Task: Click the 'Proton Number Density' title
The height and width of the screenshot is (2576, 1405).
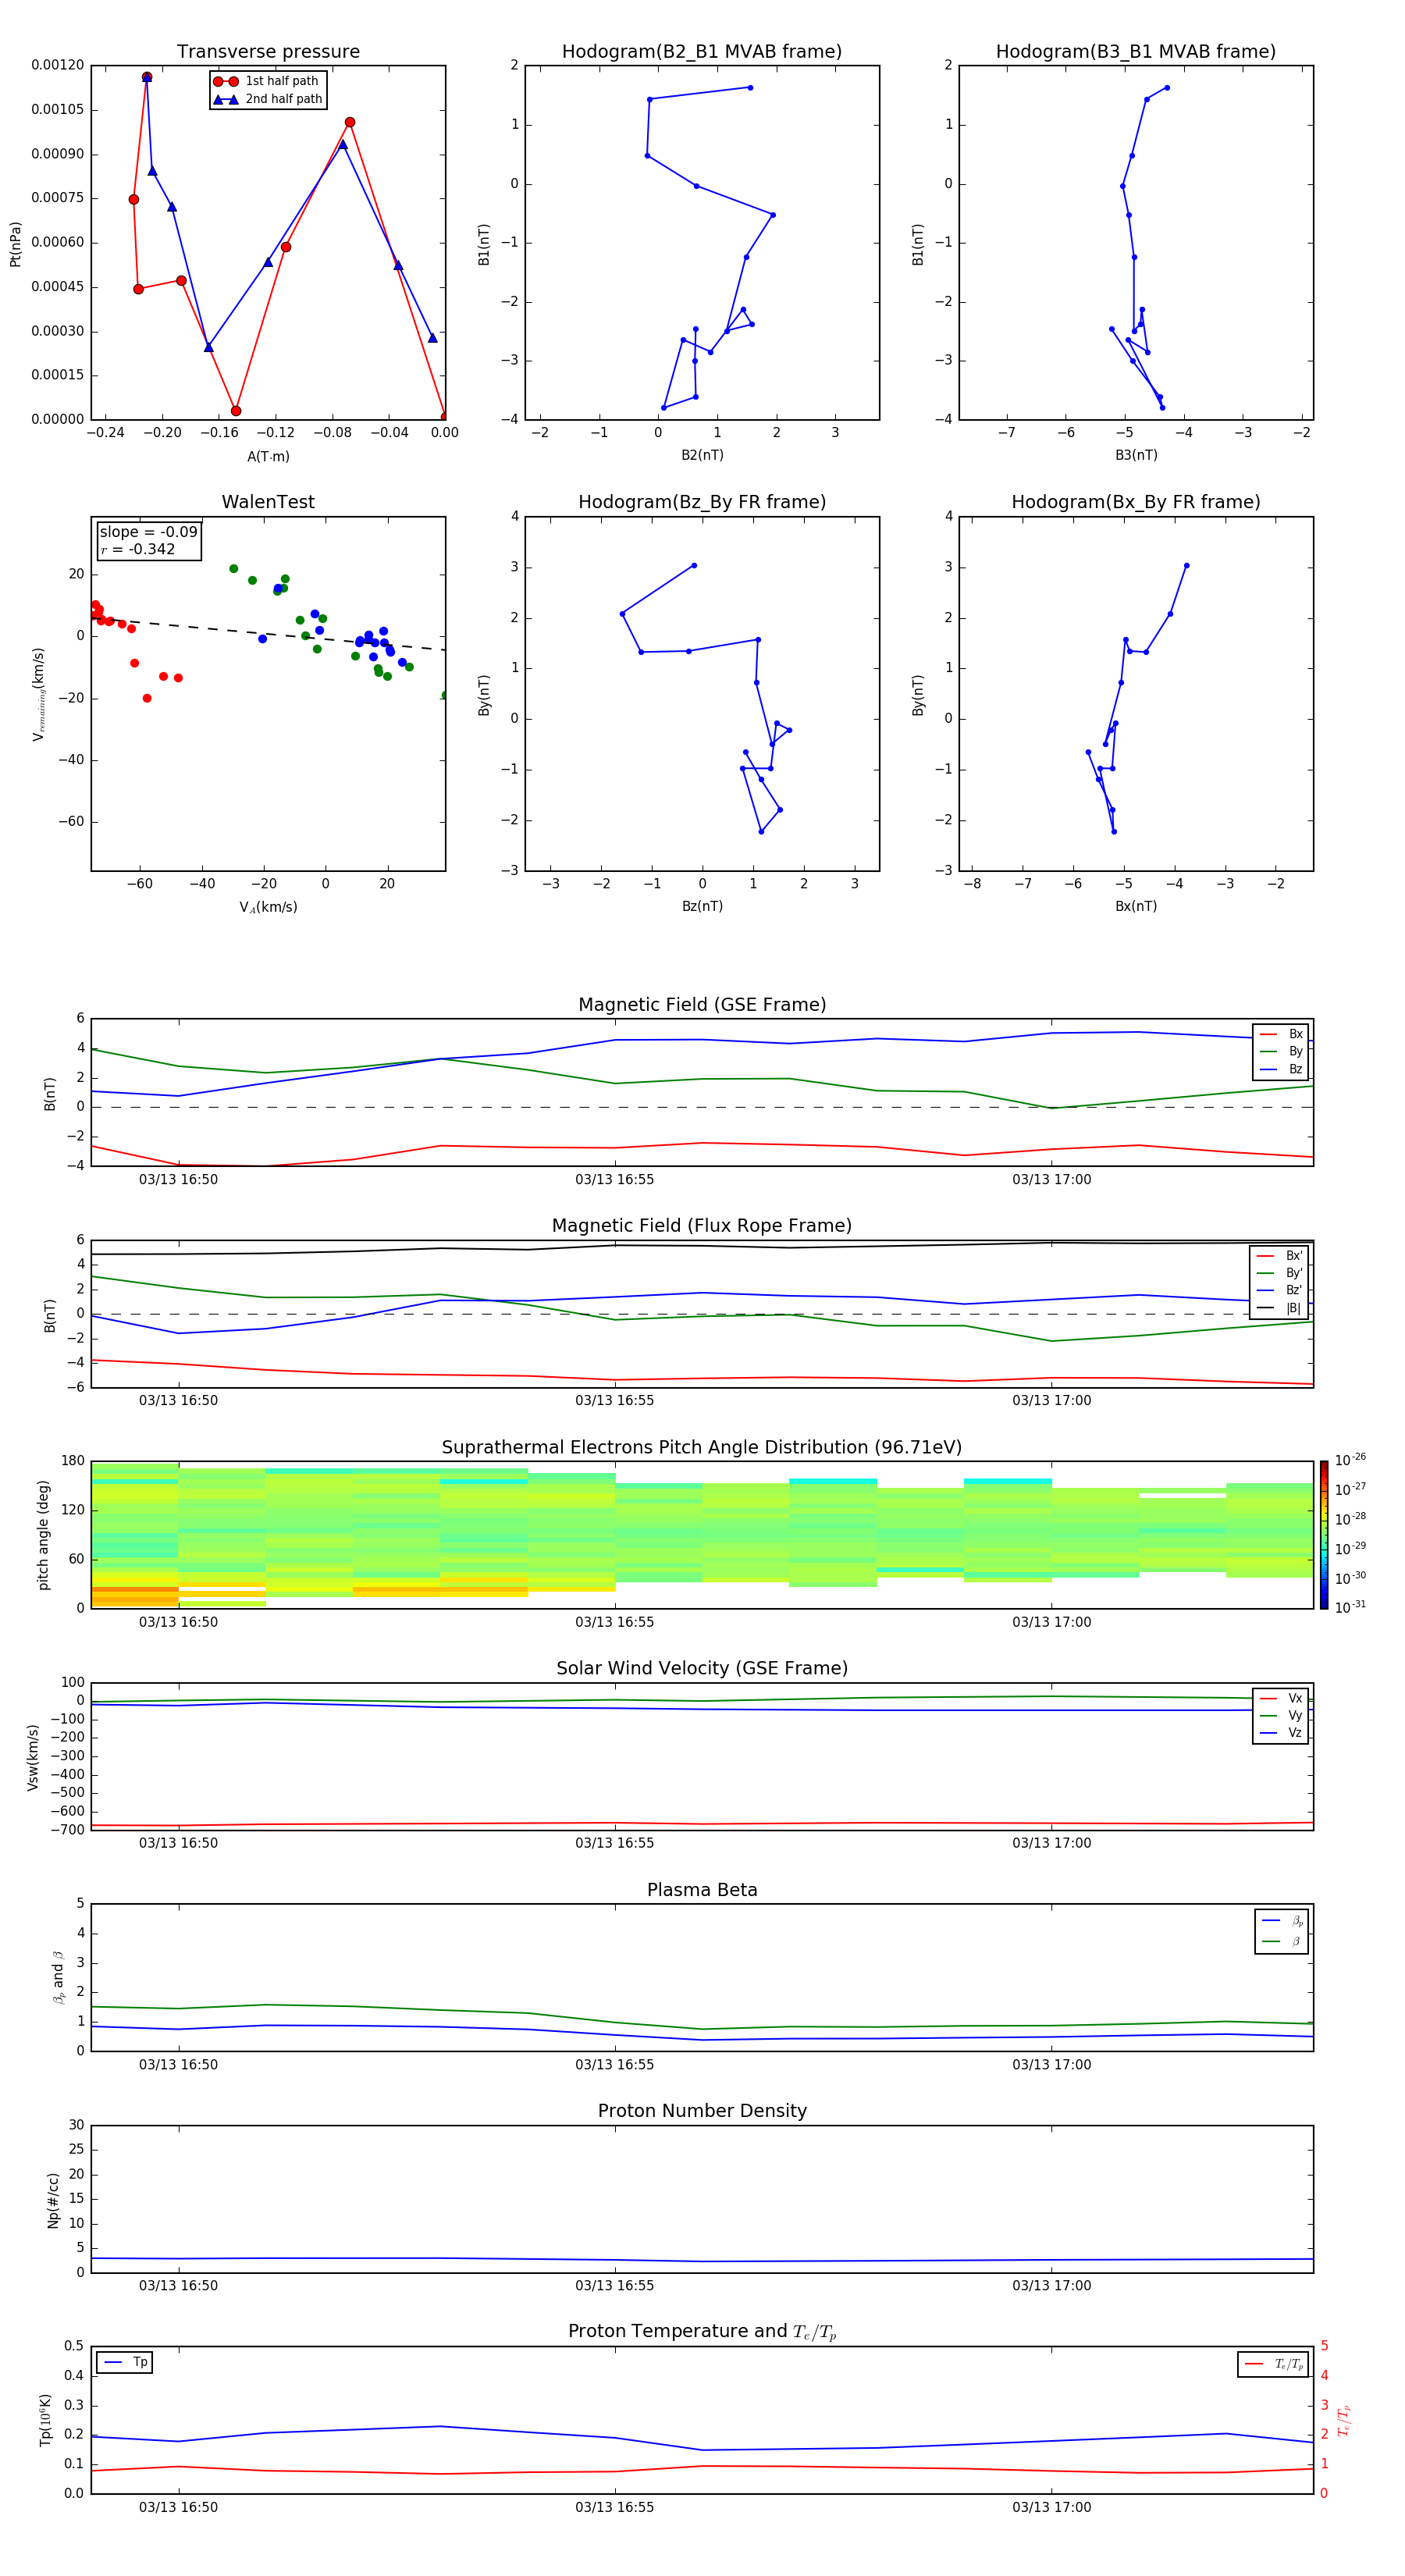Action: click(702, 2111)
